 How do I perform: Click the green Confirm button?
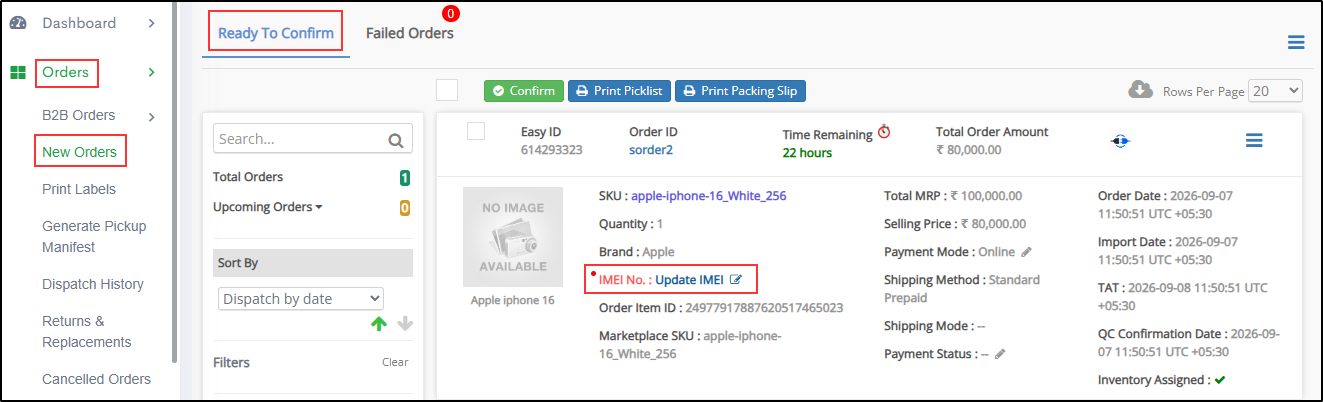coord(524,91)
